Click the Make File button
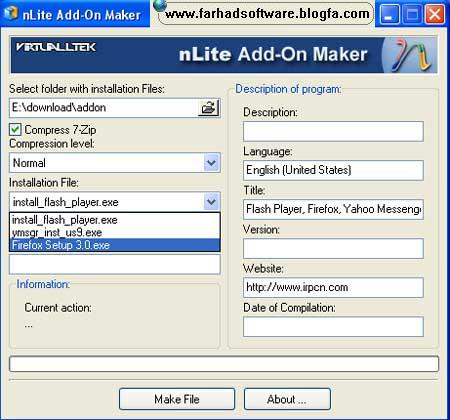This screenshot has width=450, height=420. (x=177, y=399)
